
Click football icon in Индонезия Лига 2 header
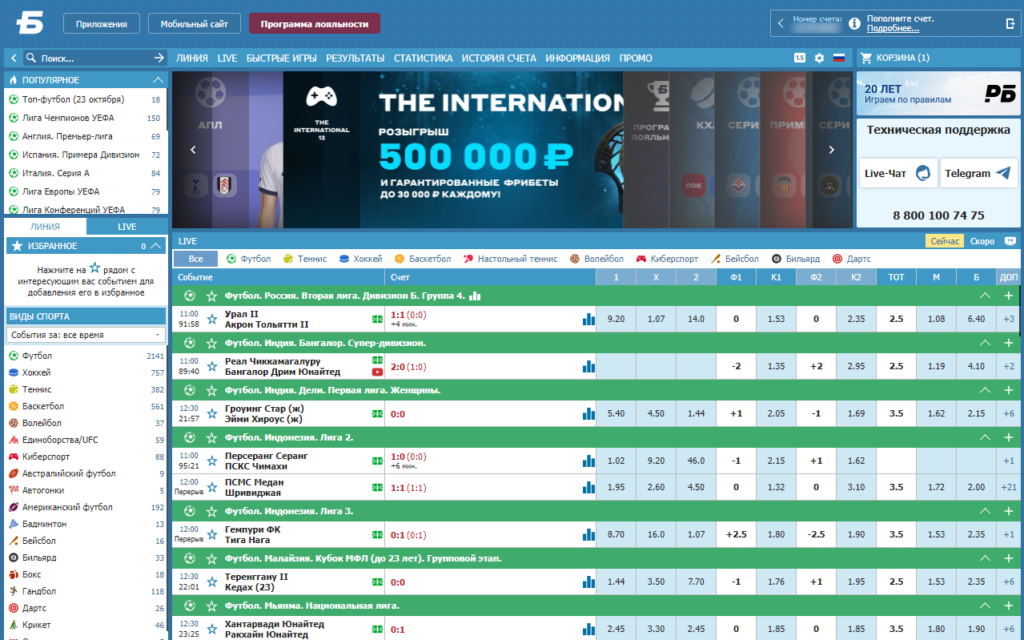[189, 438]
